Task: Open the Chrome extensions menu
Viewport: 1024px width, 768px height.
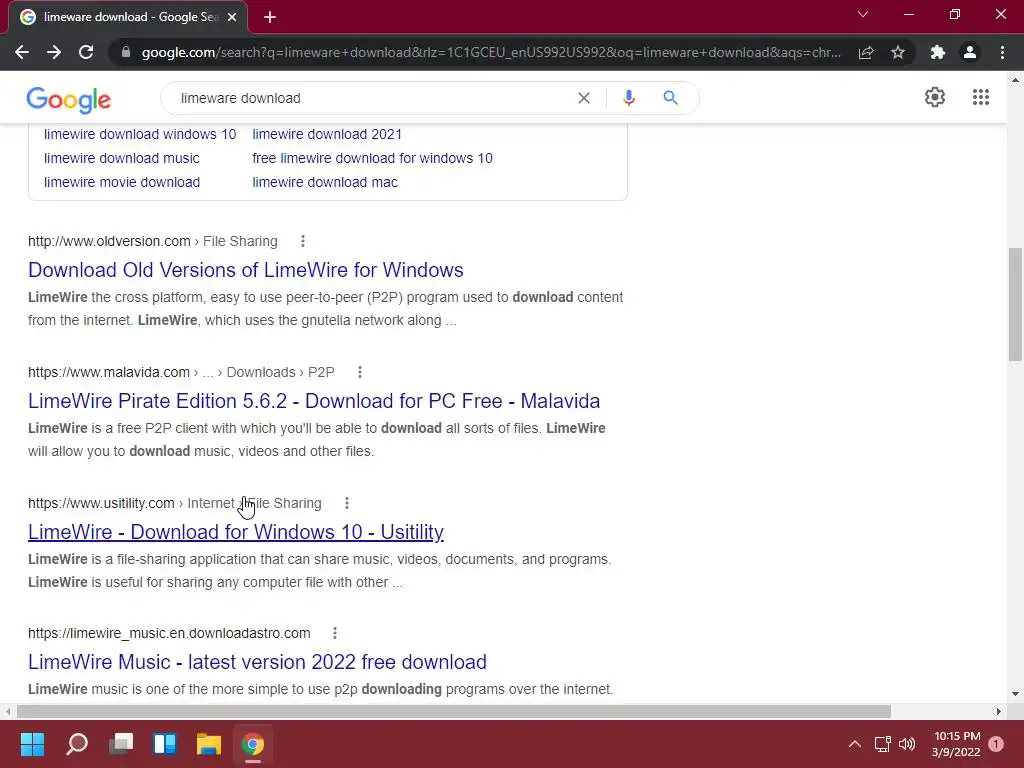Action: click(938, 52)
